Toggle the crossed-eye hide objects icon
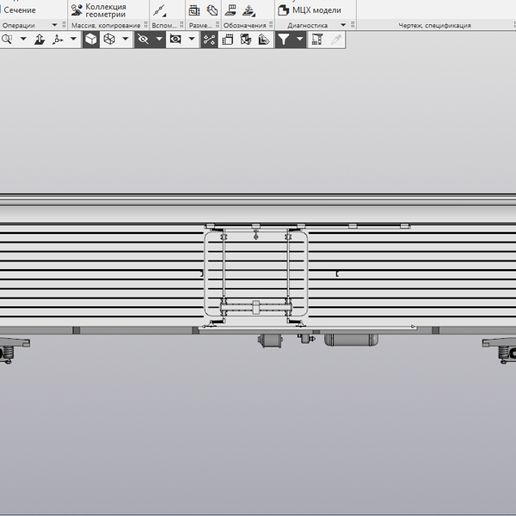The width and height of the screenshot is (516, 516). pyautogui.click(x=143, y=39)
